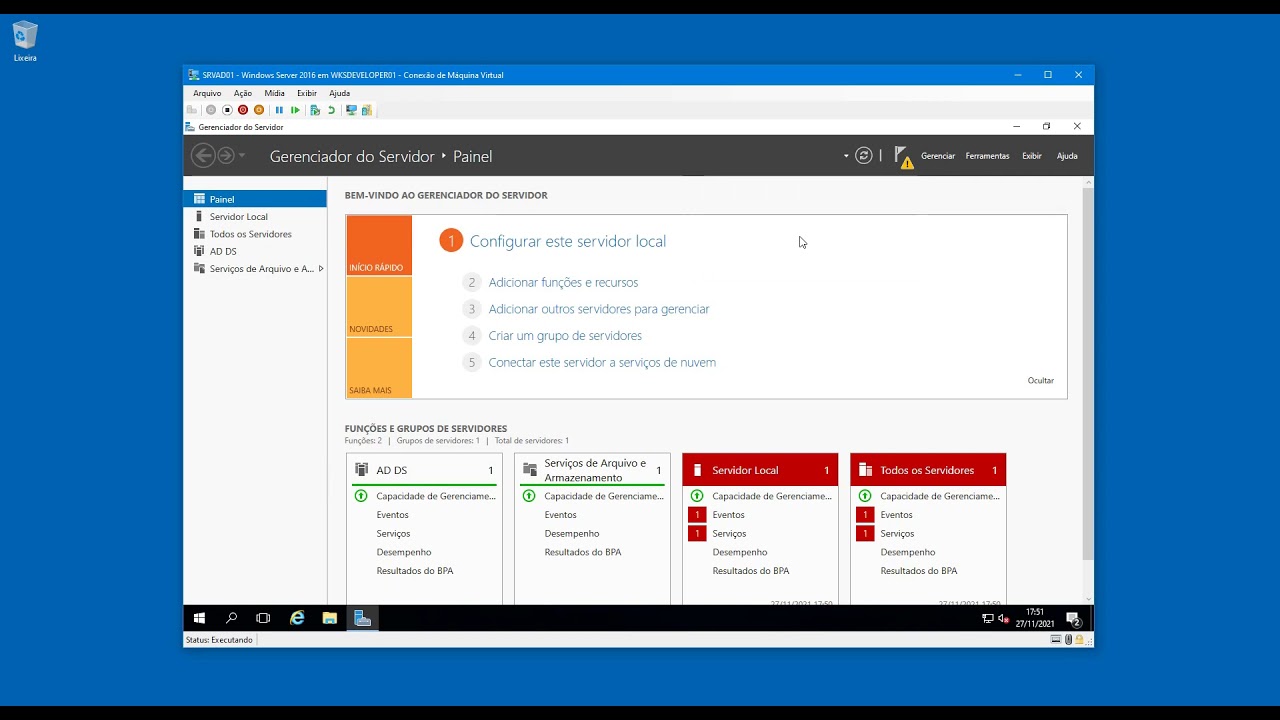Click Adicionar outros servidores para gerenciar
Image resolution: width=1280 pixels, height=720 pixels.
599,309
